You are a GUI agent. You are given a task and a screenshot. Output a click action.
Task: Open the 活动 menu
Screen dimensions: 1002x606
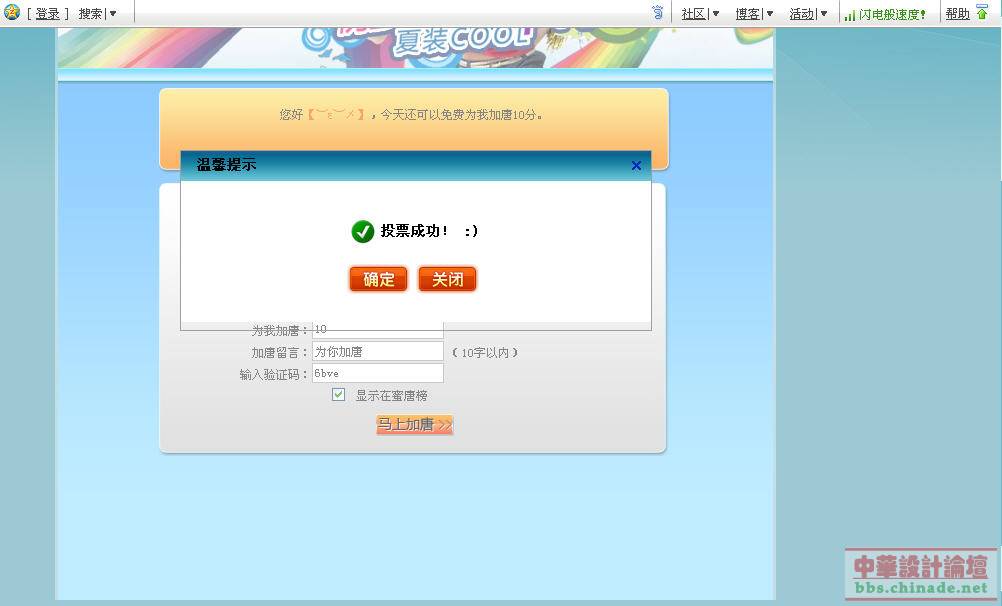pos(801,13)
